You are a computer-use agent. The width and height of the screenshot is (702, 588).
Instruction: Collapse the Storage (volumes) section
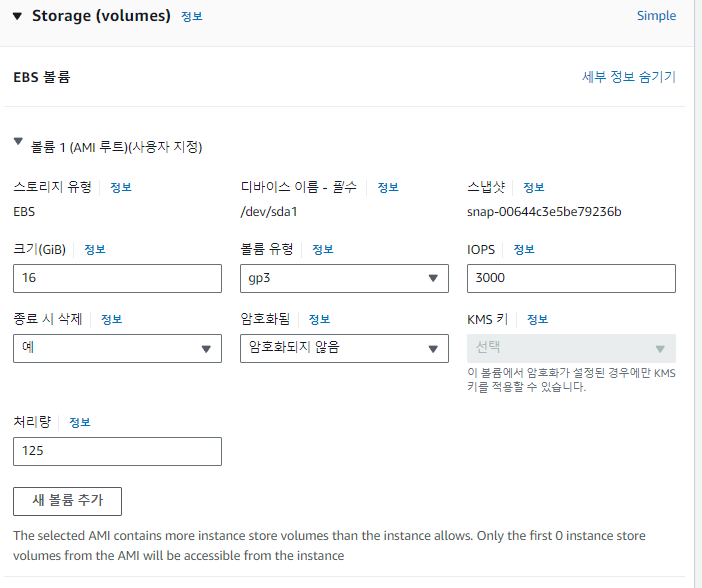[x=18, y=16]
